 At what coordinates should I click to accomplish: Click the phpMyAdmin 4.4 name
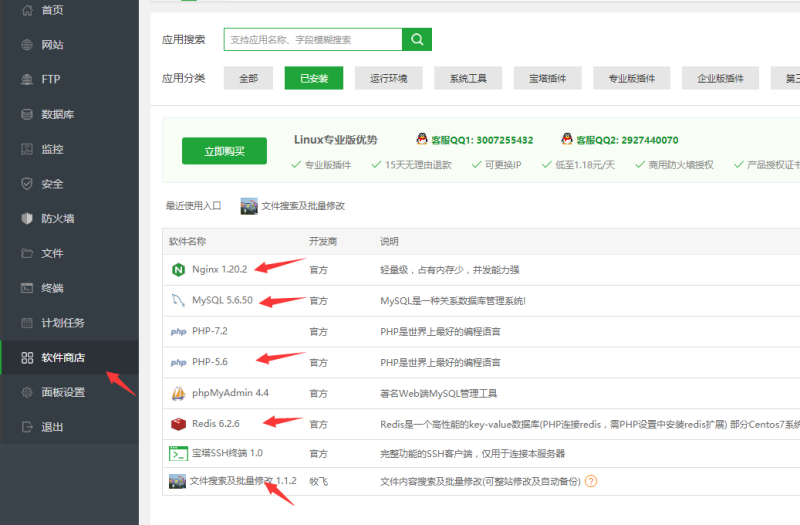pos(230,393)
